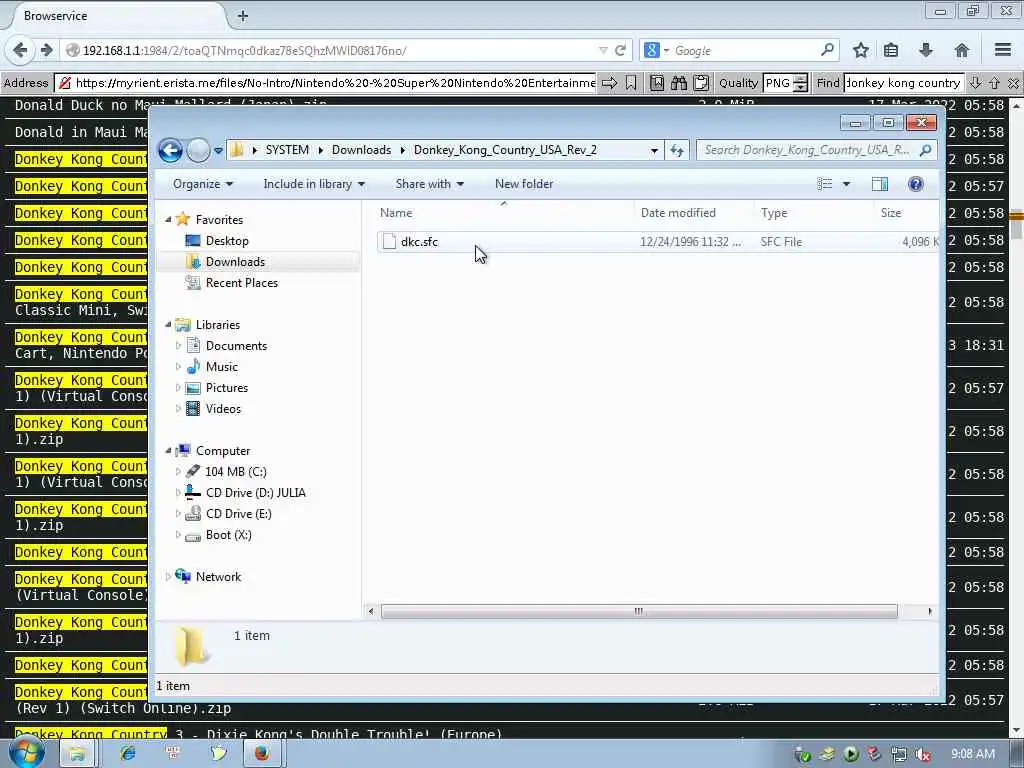Reload the page in Firefox
The image size is (1024, 768).
[x=620, y=50]
